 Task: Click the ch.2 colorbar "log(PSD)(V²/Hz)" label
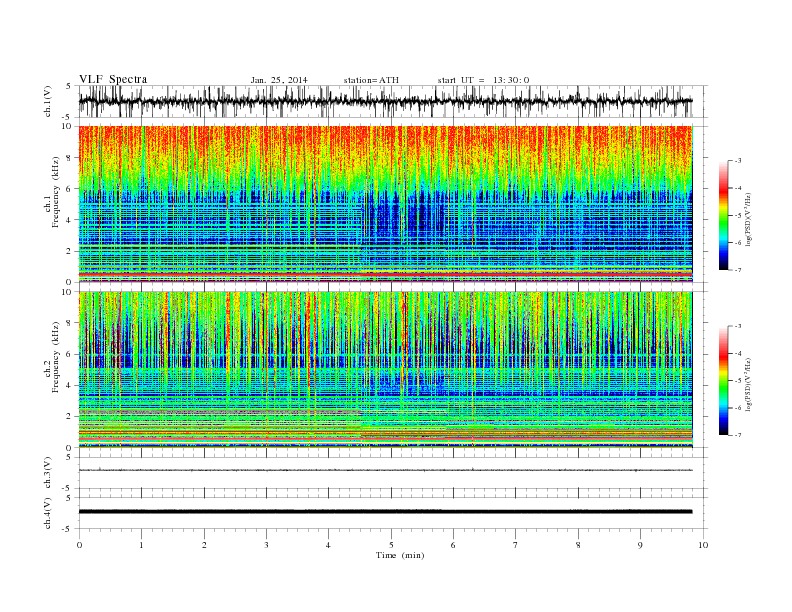pos(750,384)
